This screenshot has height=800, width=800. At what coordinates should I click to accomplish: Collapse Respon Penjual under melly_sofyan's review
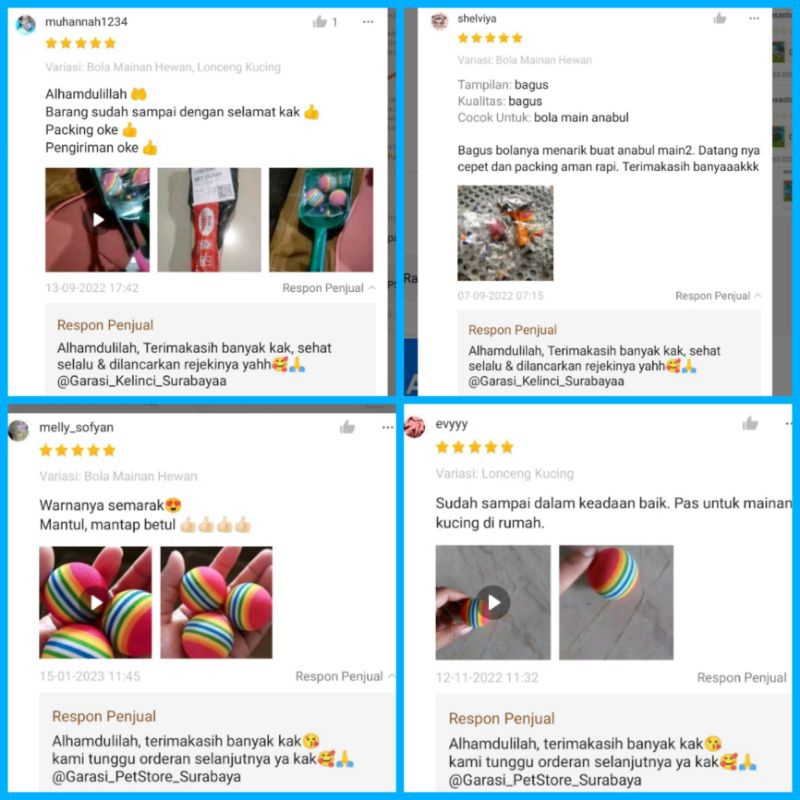click(x=345, y=676)
